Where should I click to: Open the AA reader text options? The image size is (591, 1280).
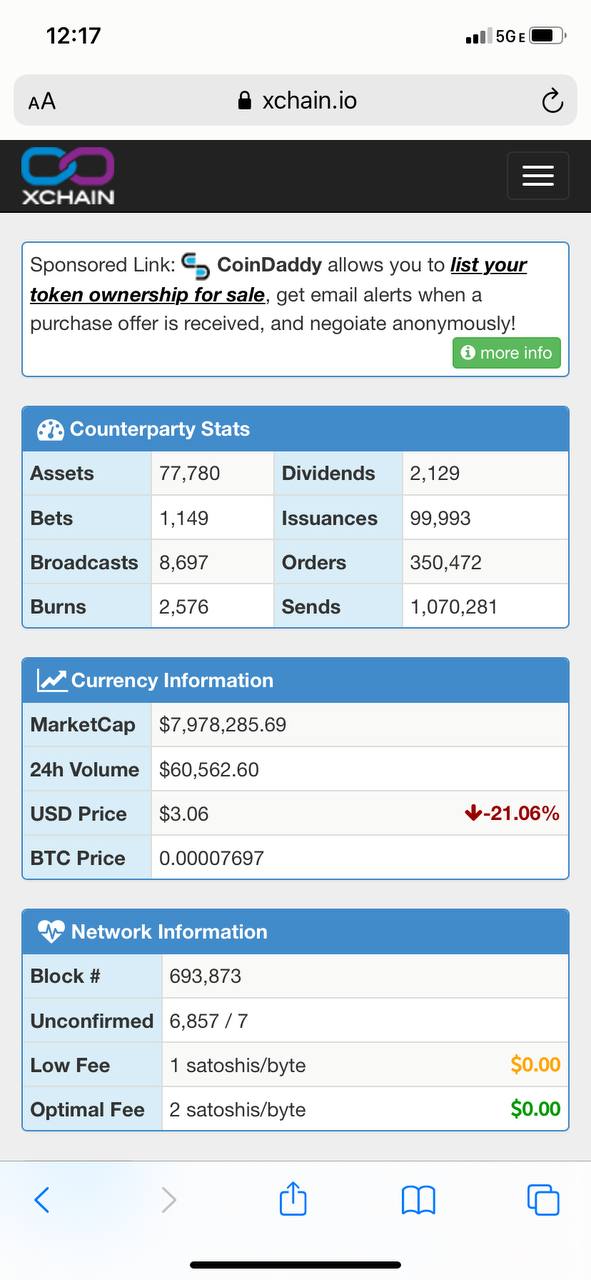pyautogui.click(x=42, y=101)
